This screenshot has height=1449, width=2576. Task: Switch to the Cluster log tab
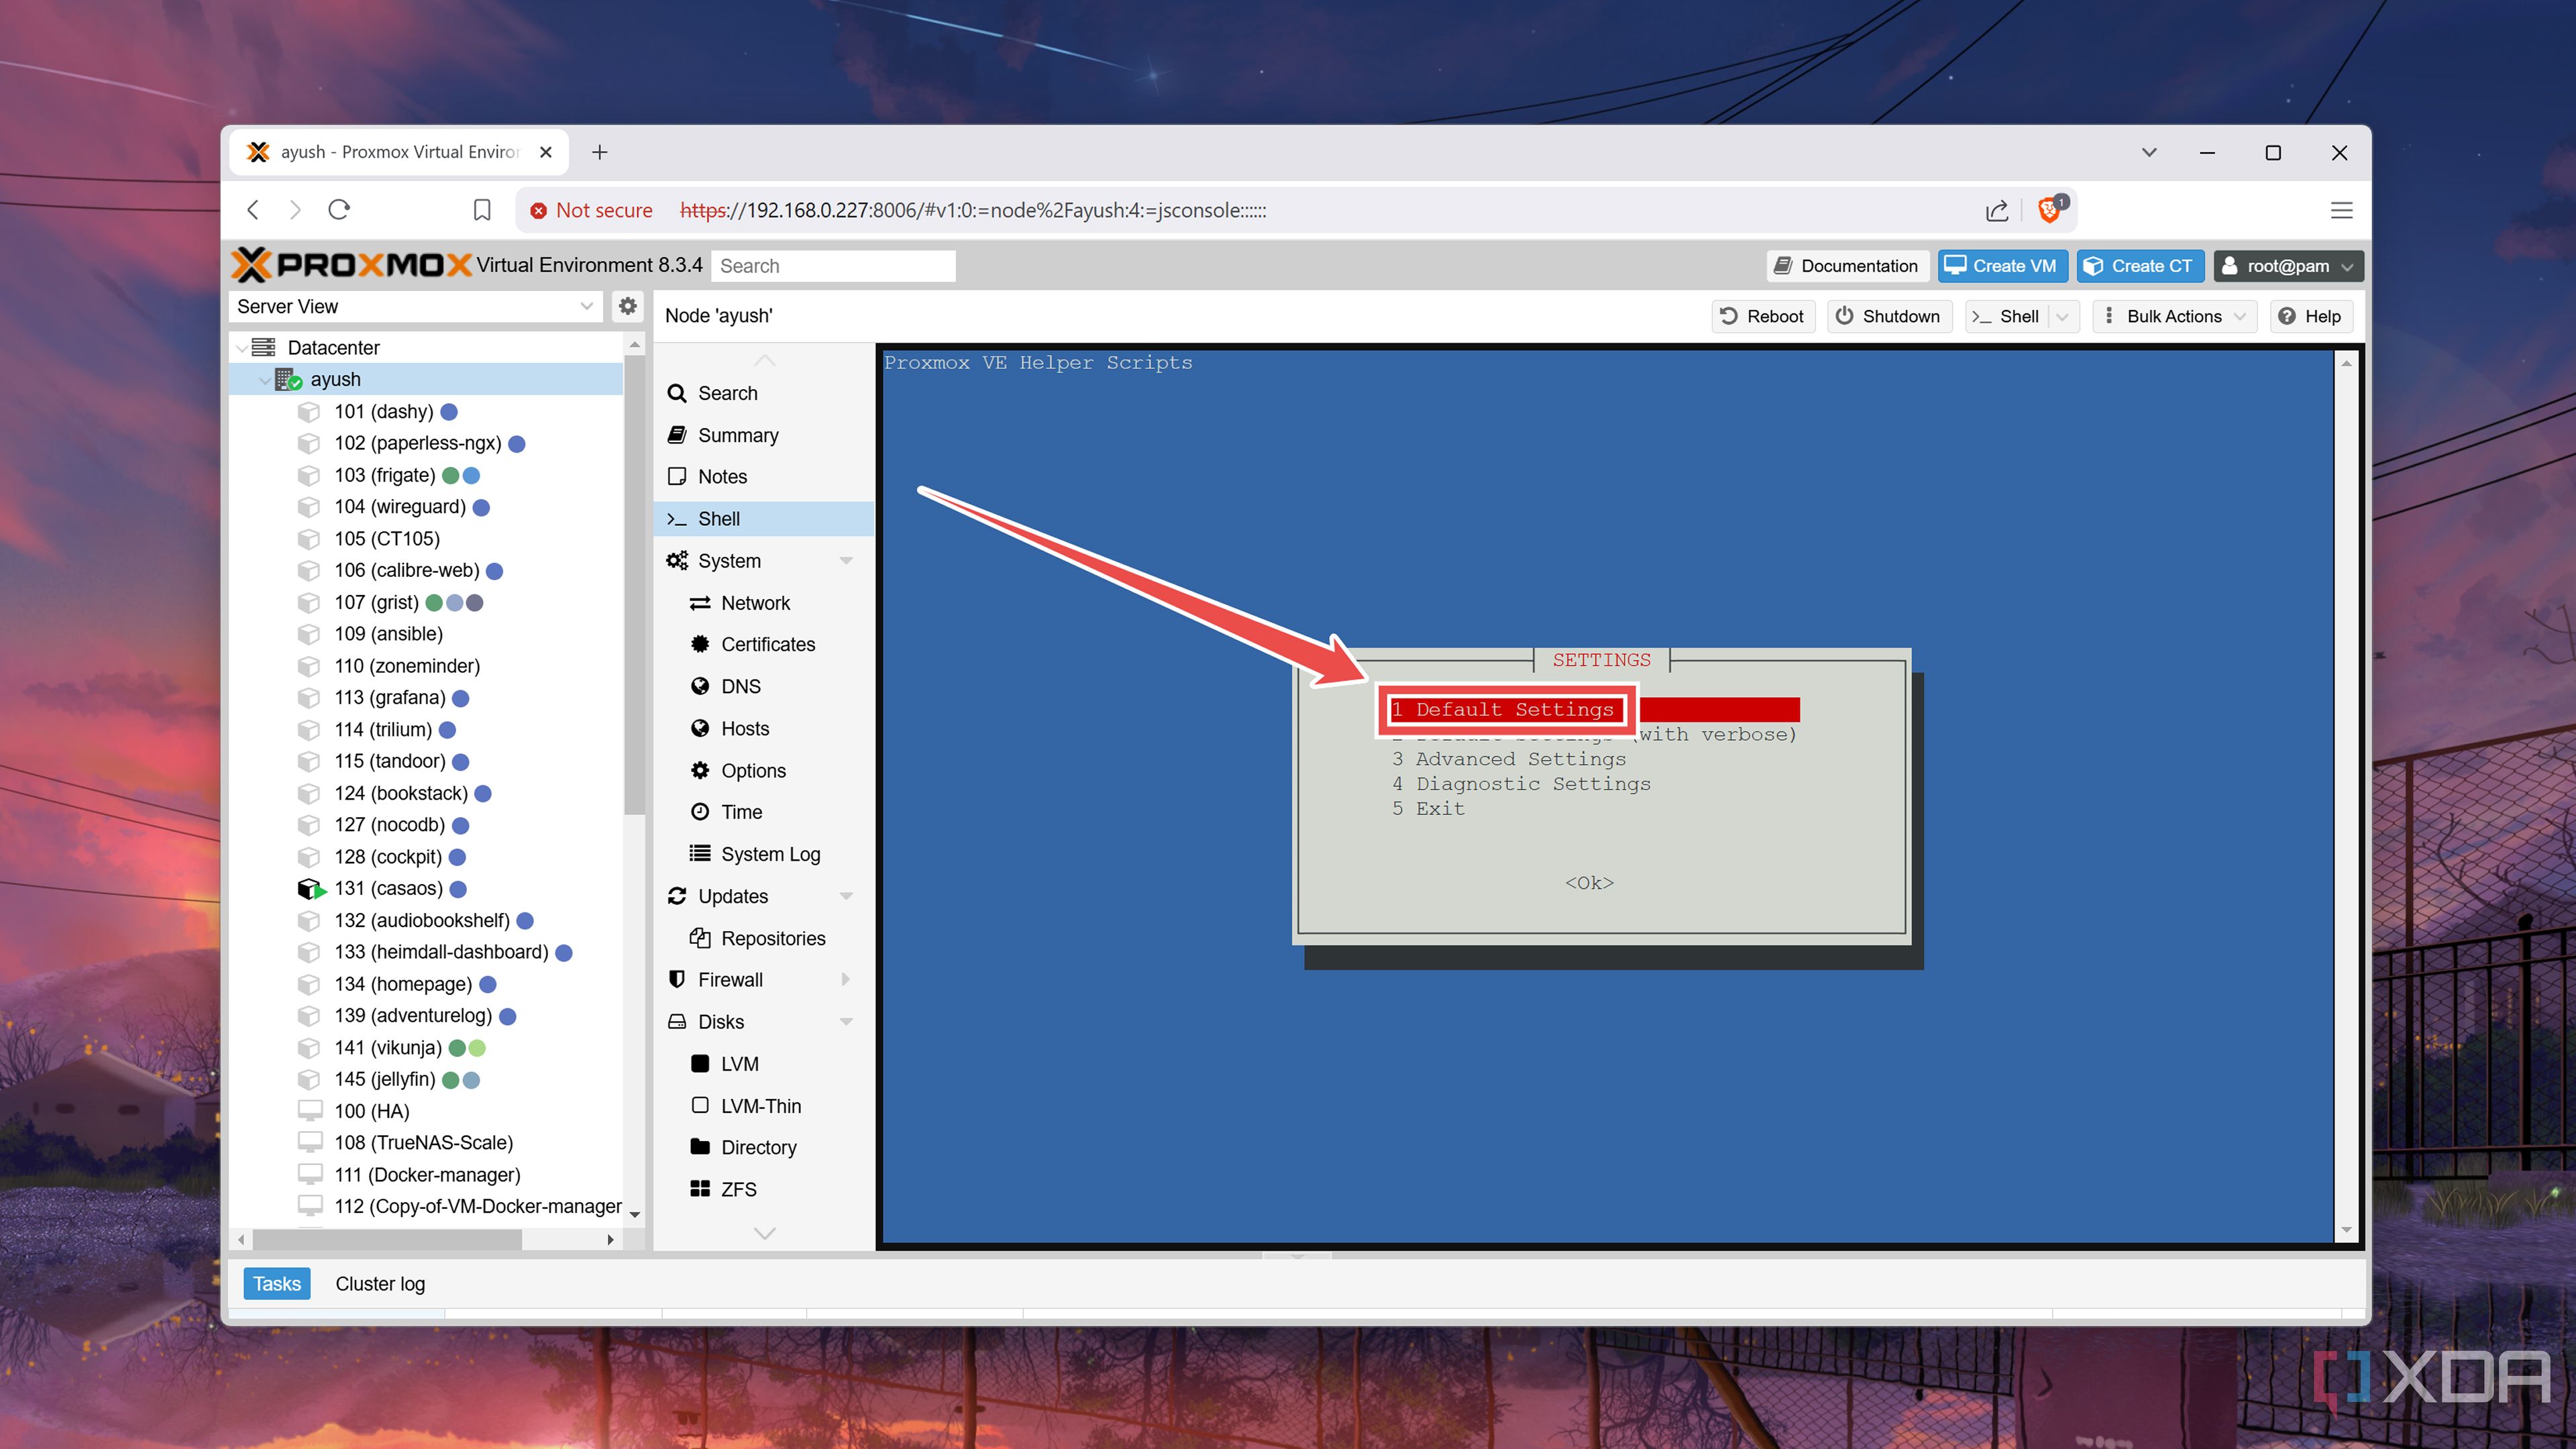click(x=379, y=1283)
